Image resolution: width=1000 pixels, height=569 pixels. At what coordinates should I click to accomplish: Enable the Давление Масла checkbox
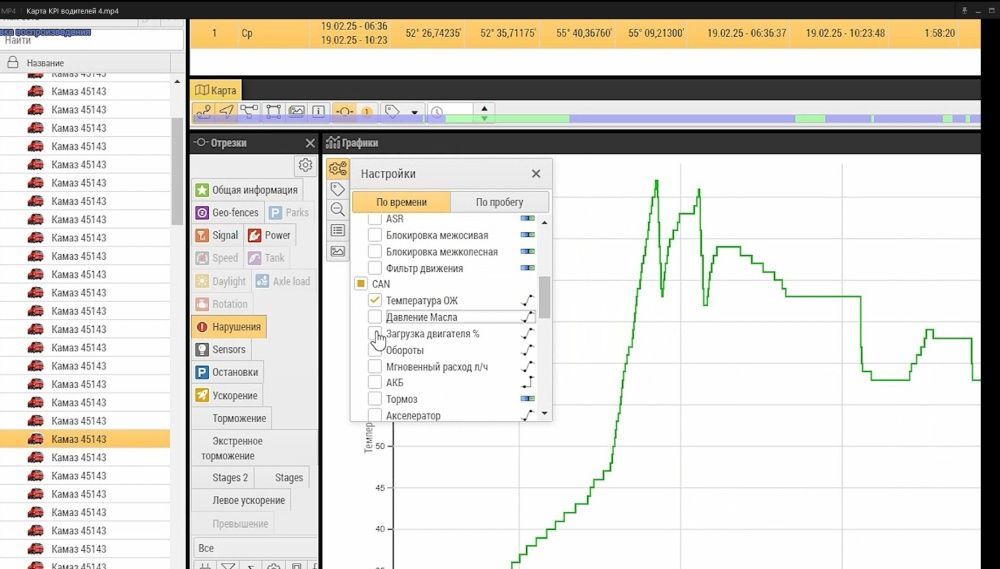tap(375, 317)
